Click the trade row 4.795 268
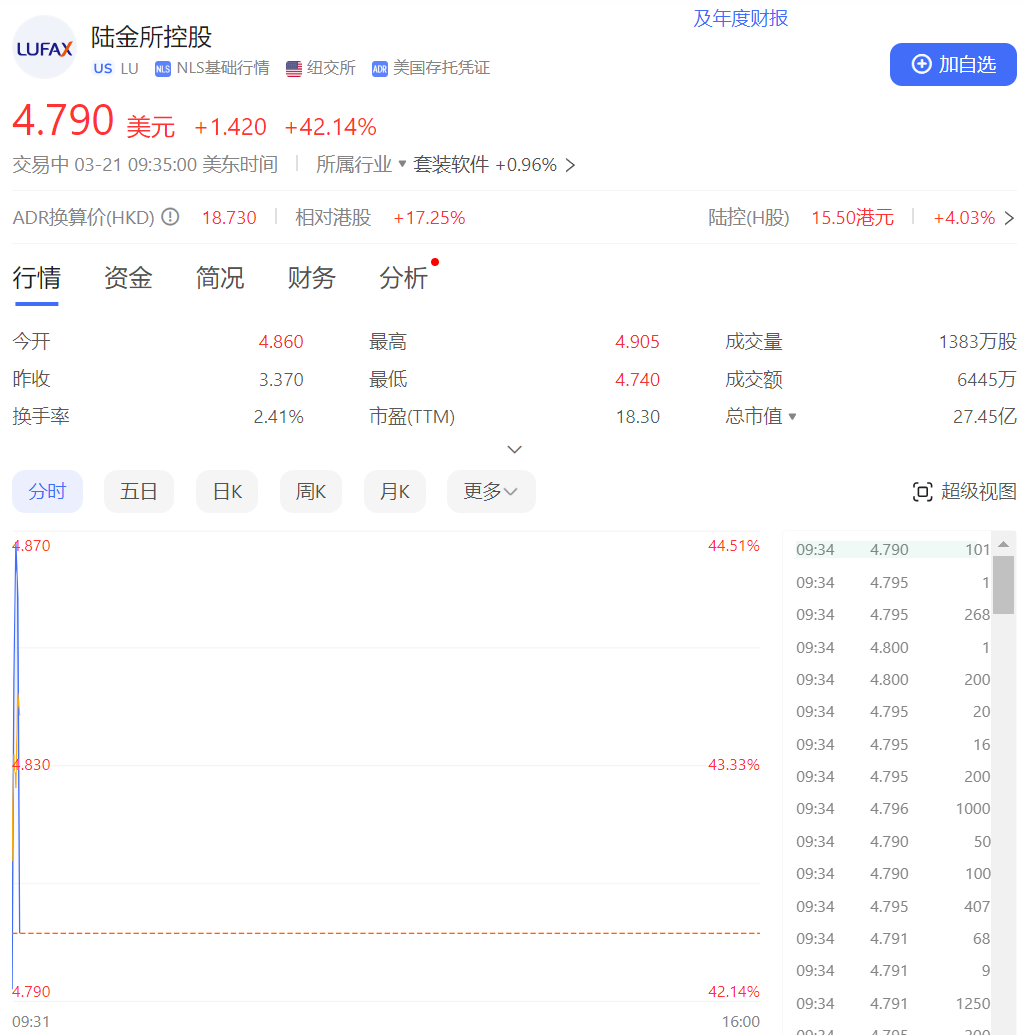The height and width of the screenshot is (1035, 1024). (893, 615)
